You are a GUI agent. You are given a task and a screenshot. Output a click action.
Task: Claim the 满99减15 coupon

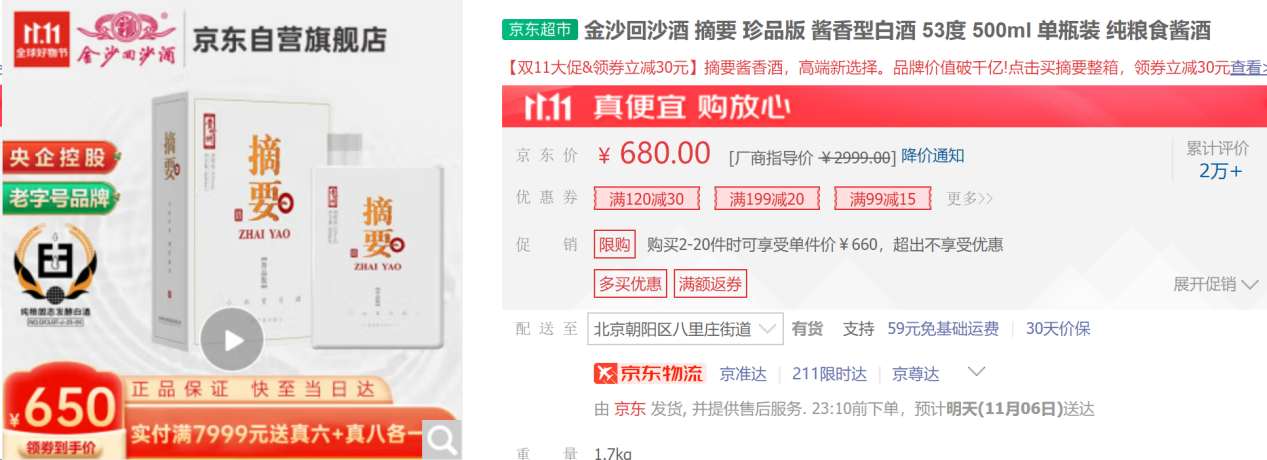[x=883, y=199]
